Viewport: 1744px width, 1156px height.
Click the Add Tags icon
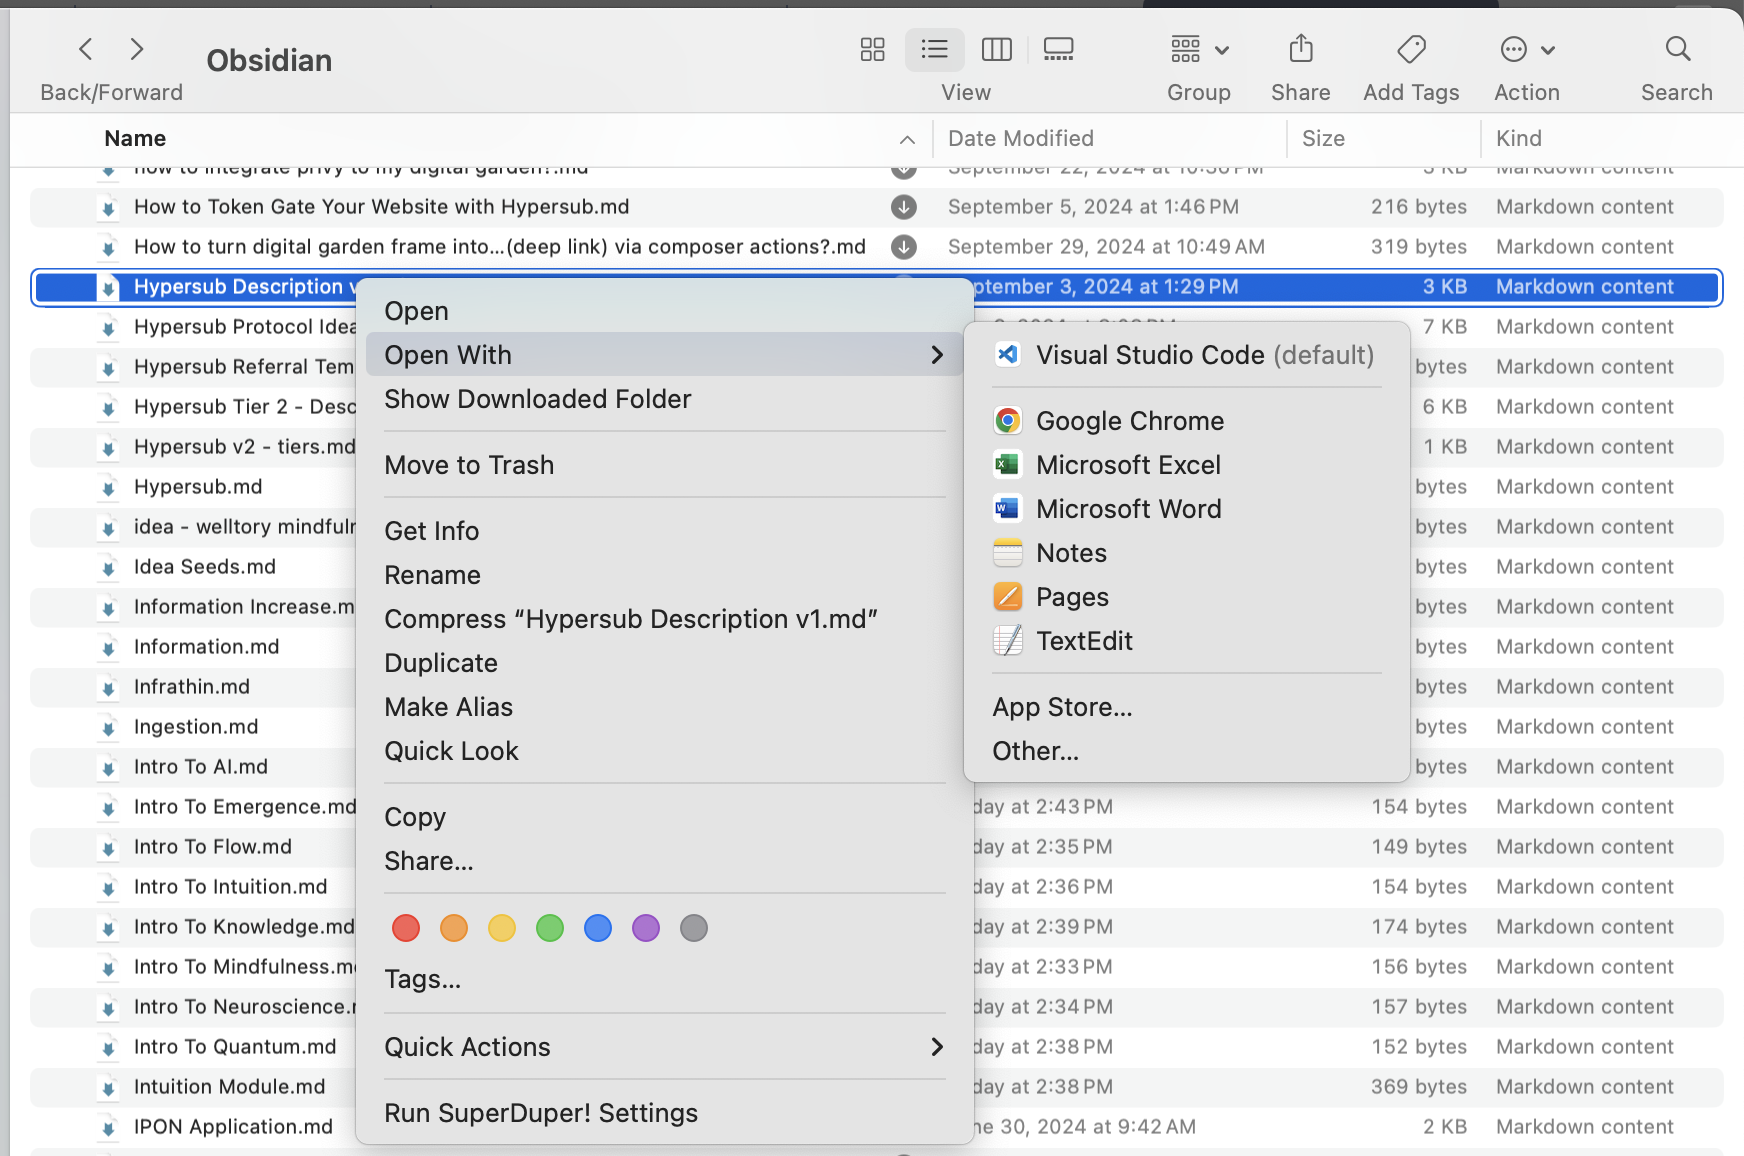[x=1412, y=49]
